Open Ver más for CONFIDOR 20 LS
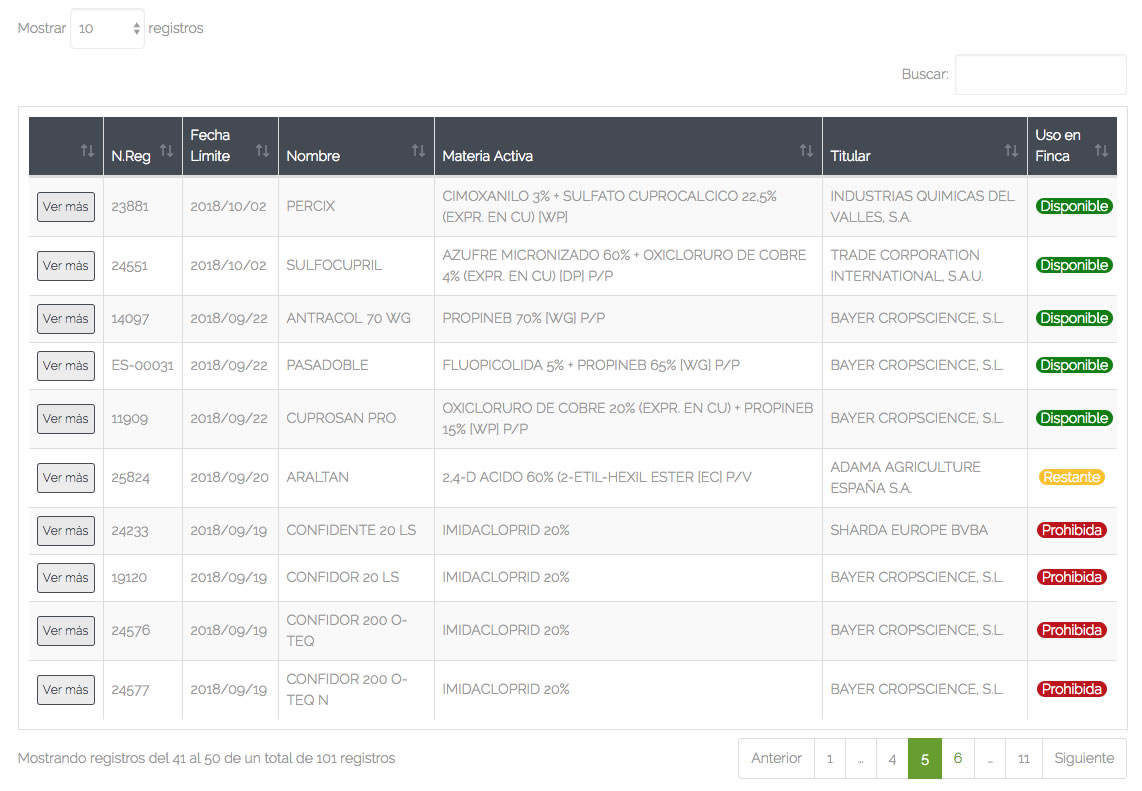Viewport: 1142px width, 791px height. coord(66,578)
